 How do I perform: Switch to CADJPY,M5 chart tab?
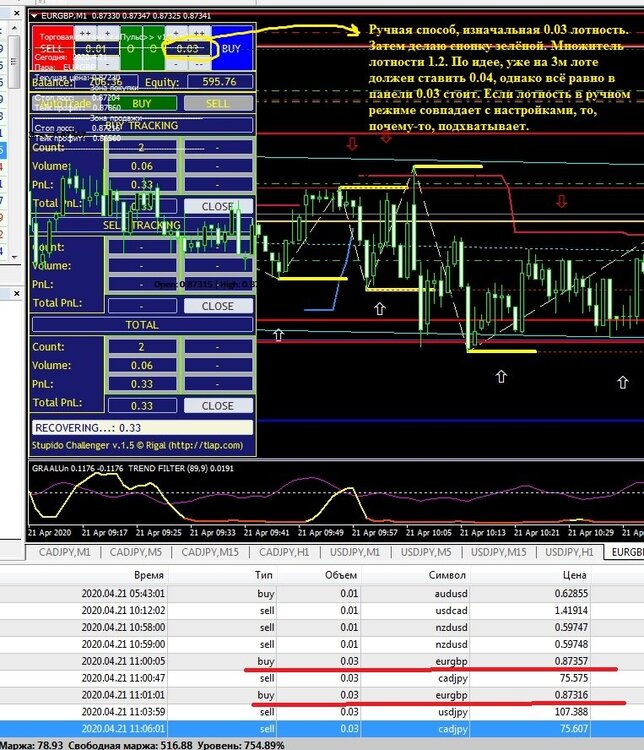click(x=136, y=552)
